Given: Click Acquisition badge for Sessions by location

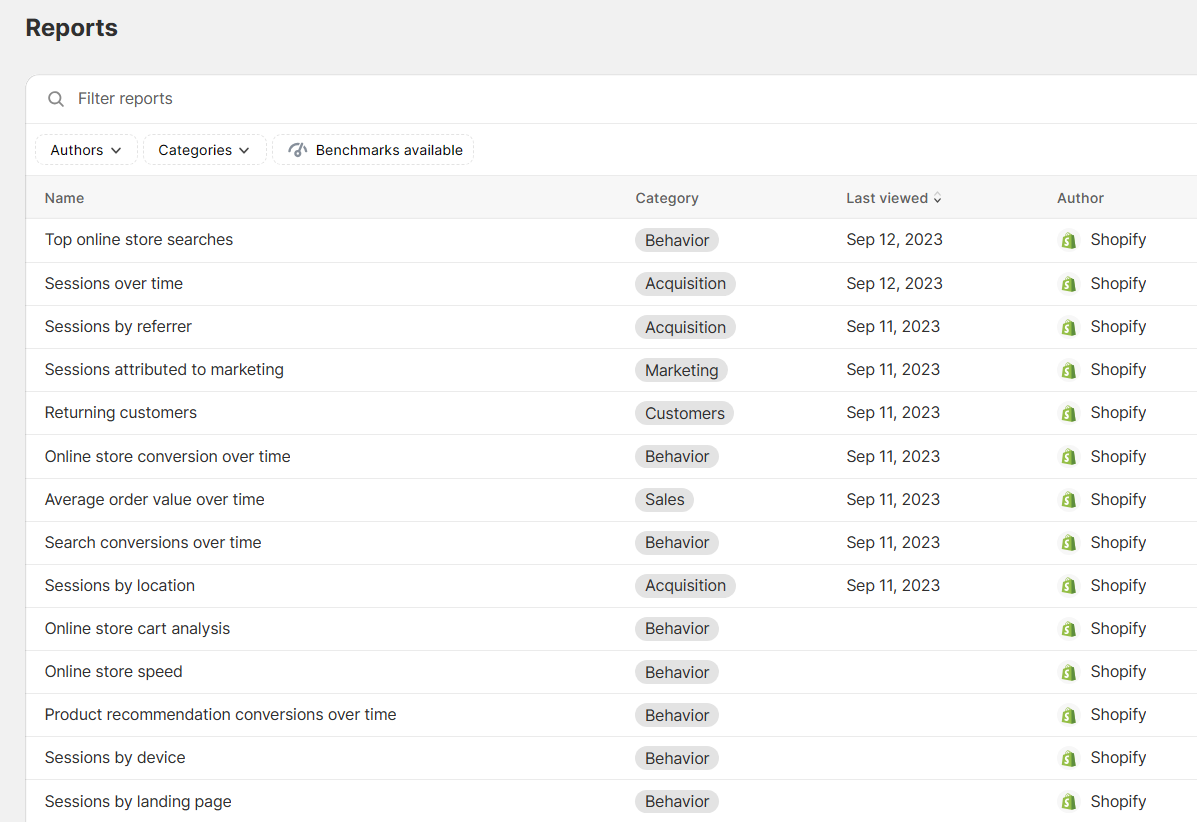Looking at the screenshot, I should (x=686, y=586).
